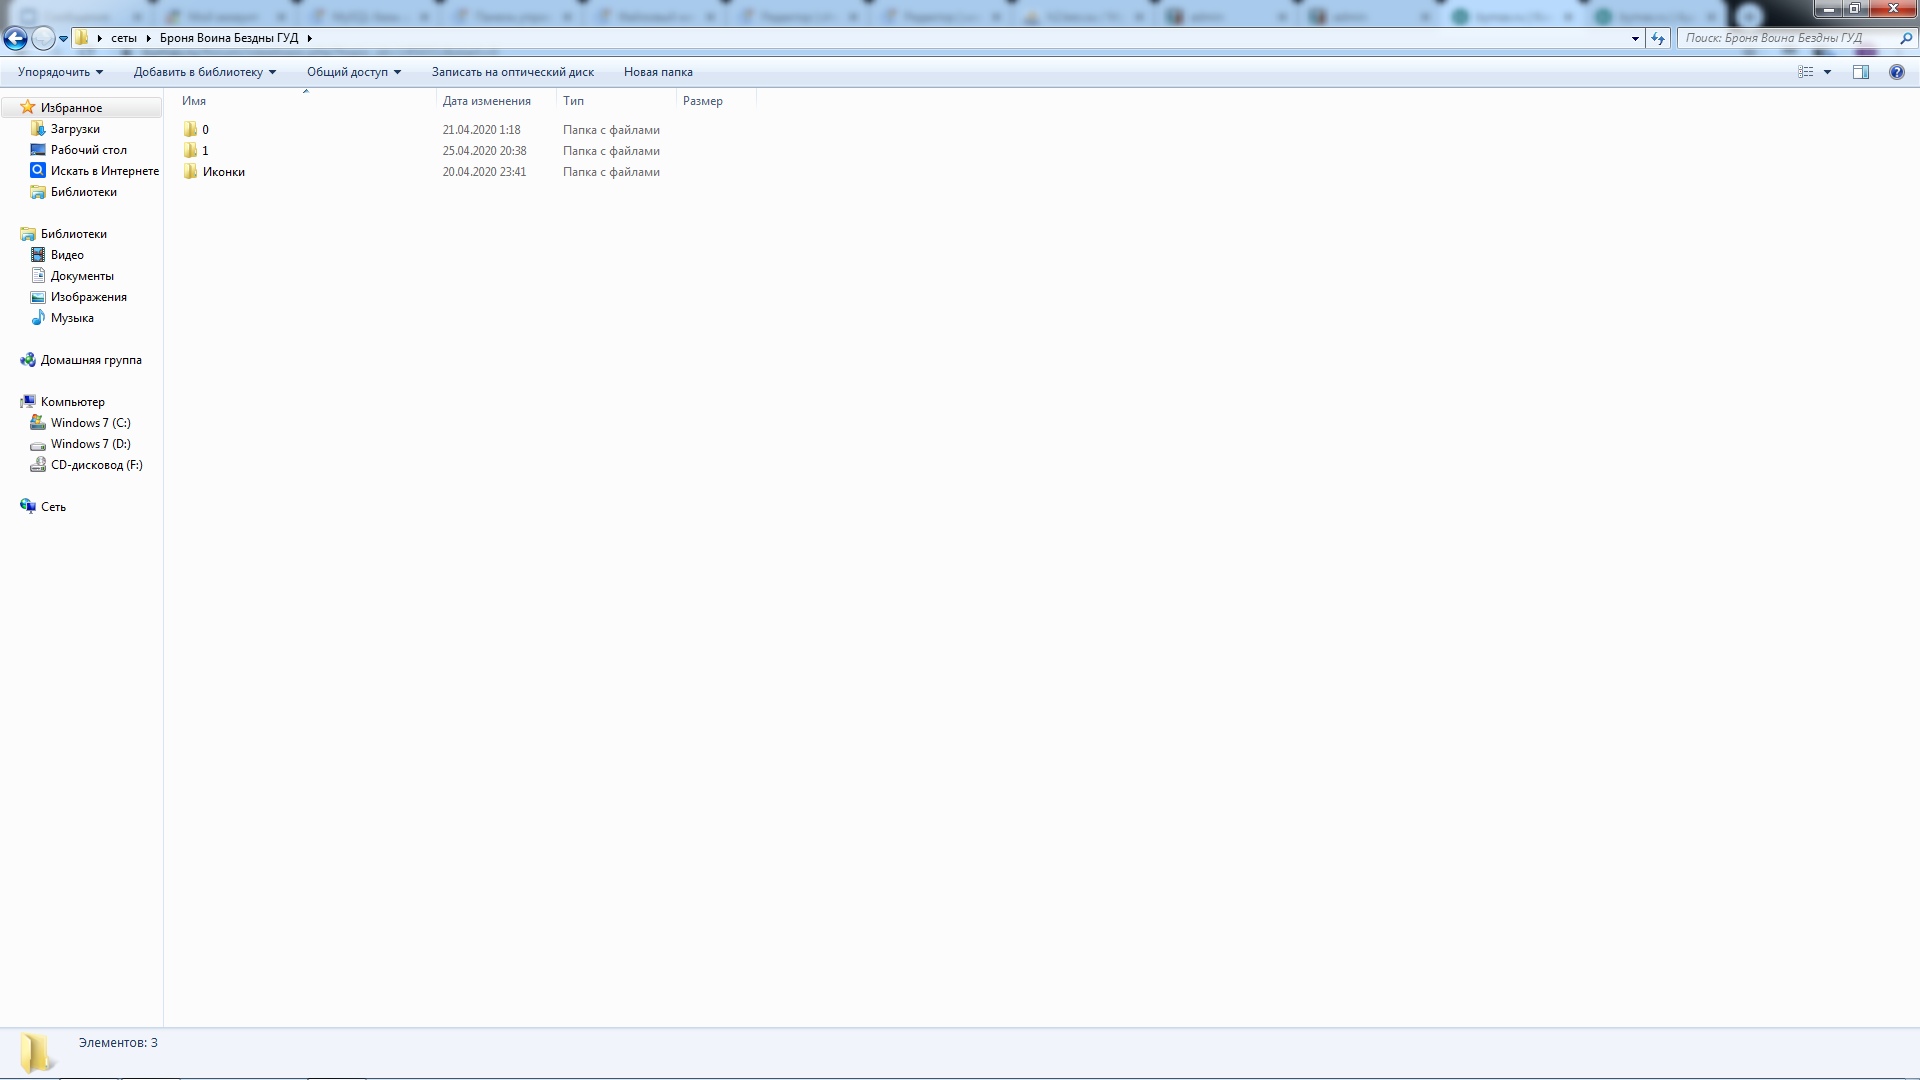Select Музыка library
This screenshot has height=1080, width=1920.
tap(72, 318)
